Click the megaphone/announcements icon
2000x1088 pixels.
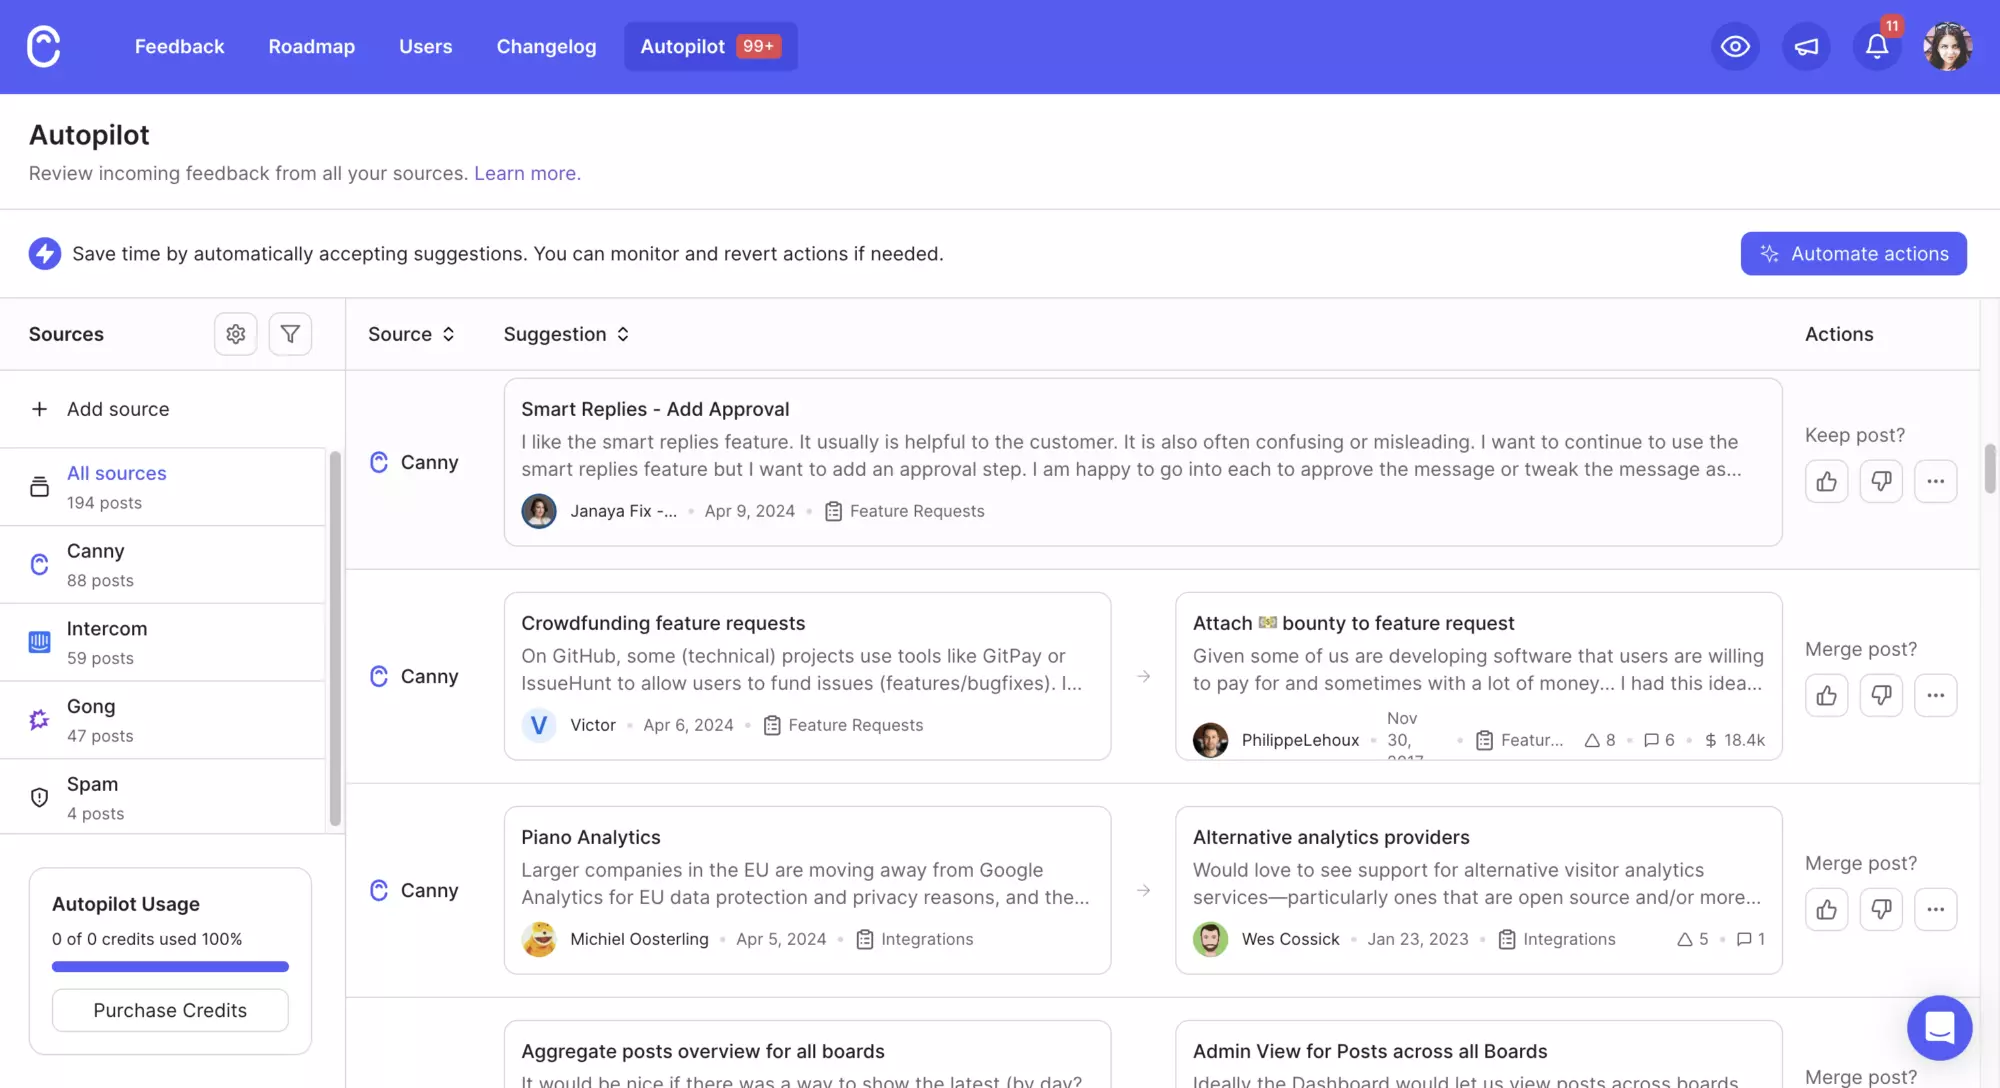coord(1806,46)
